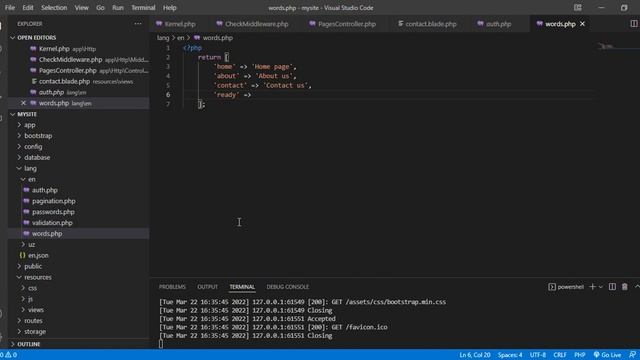Open the View menu

pyautogui.click(x=81, y=8)
